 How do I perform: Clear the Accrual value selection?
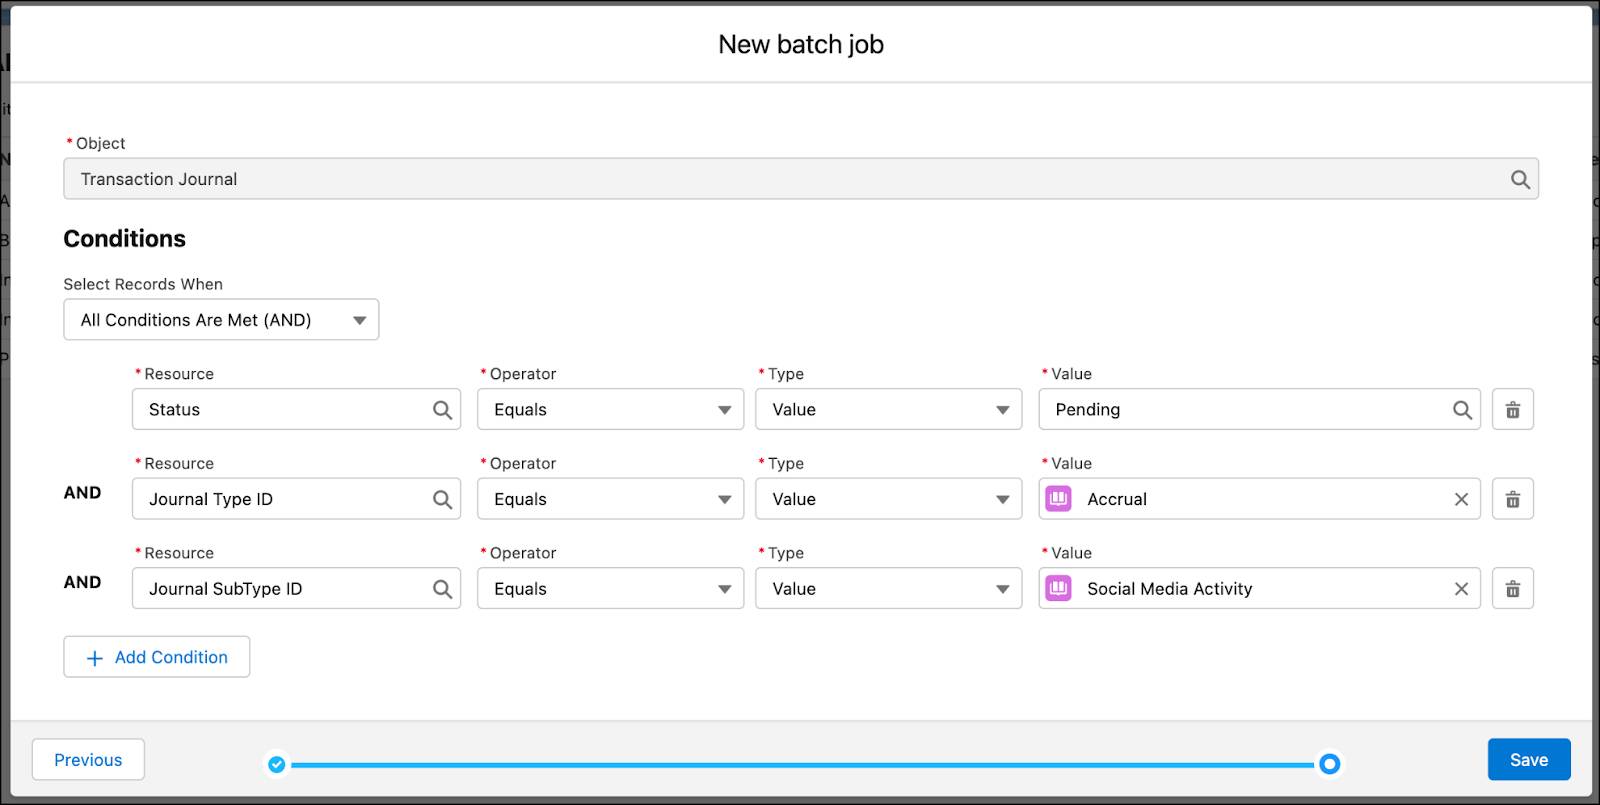[x=1461, y=499]
